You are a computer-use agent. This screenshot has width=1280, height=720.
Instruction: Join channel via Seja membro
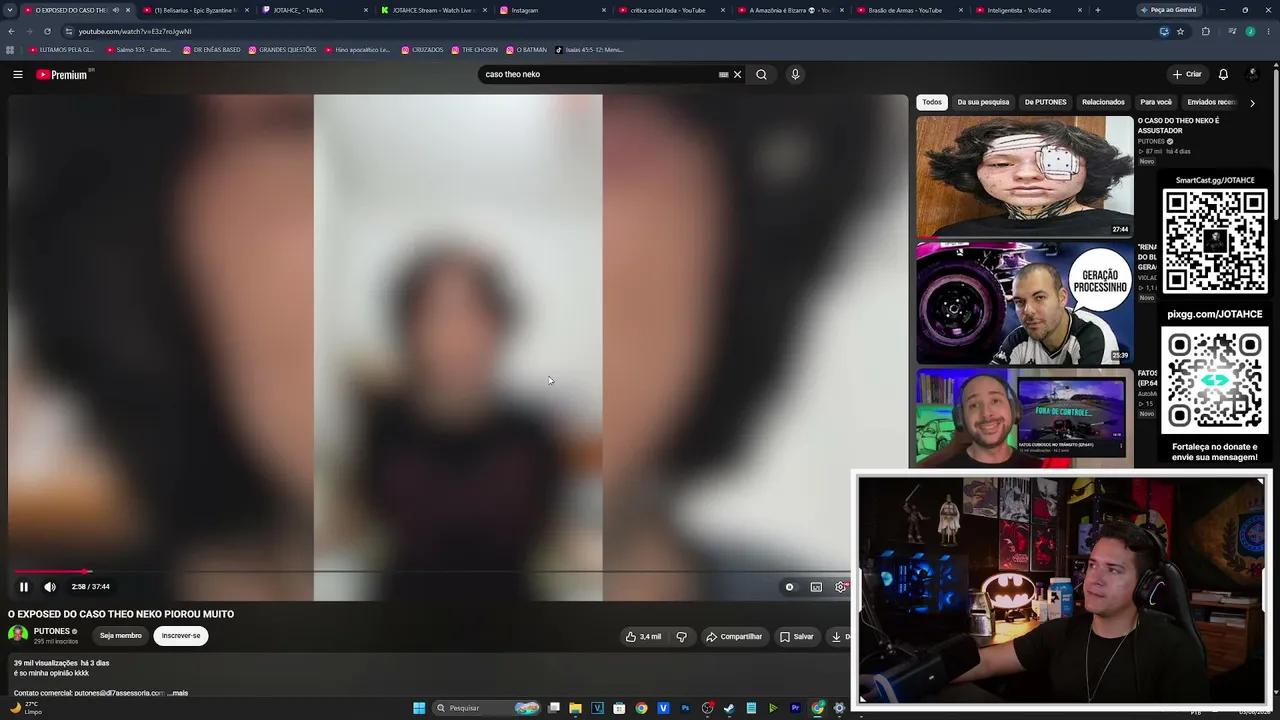tap(121, 636)
